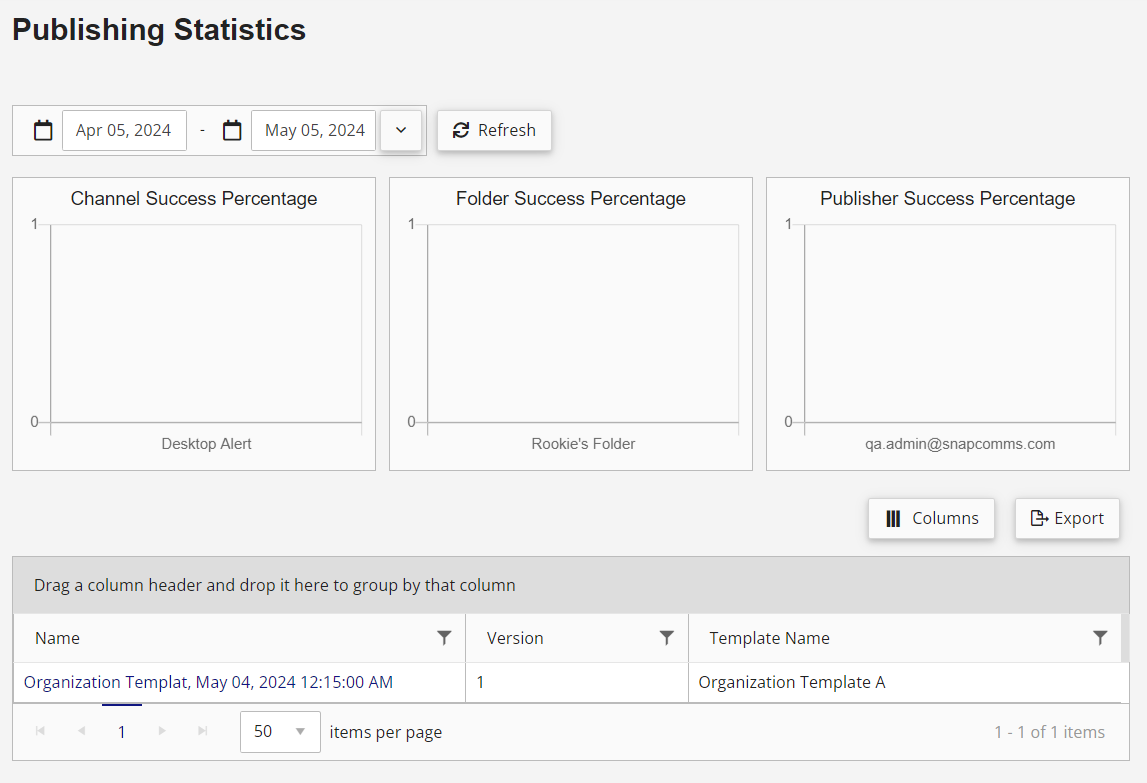Click the Refresh button

pos(494,130)
